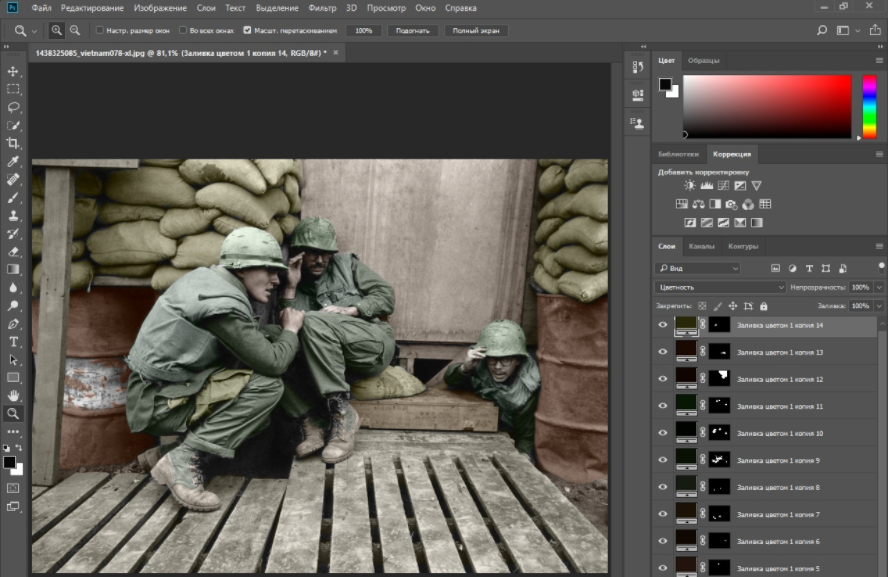Pick the Eyedropper tool
The image size is (888, 577).
14,161
